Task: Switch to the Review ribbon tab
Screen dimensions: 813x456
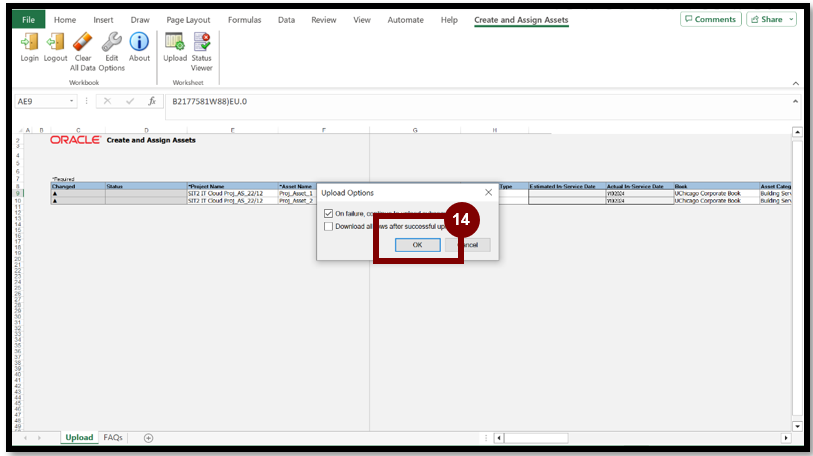Action: pos(324,20)
